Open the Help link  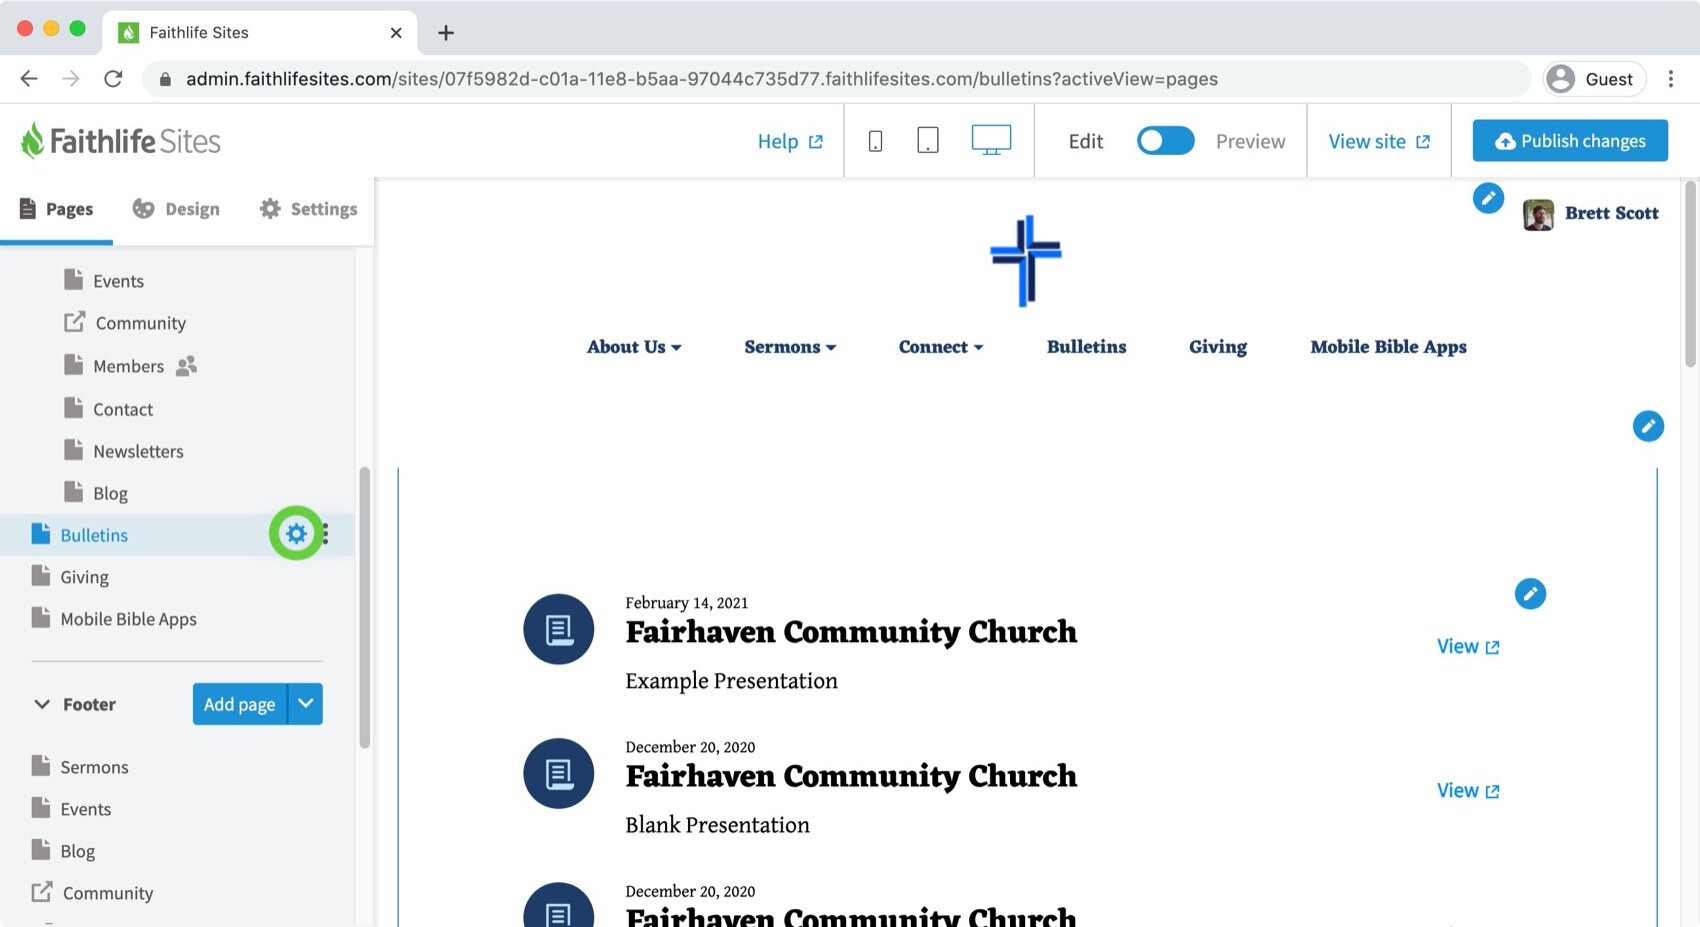(x=790, y=141)
